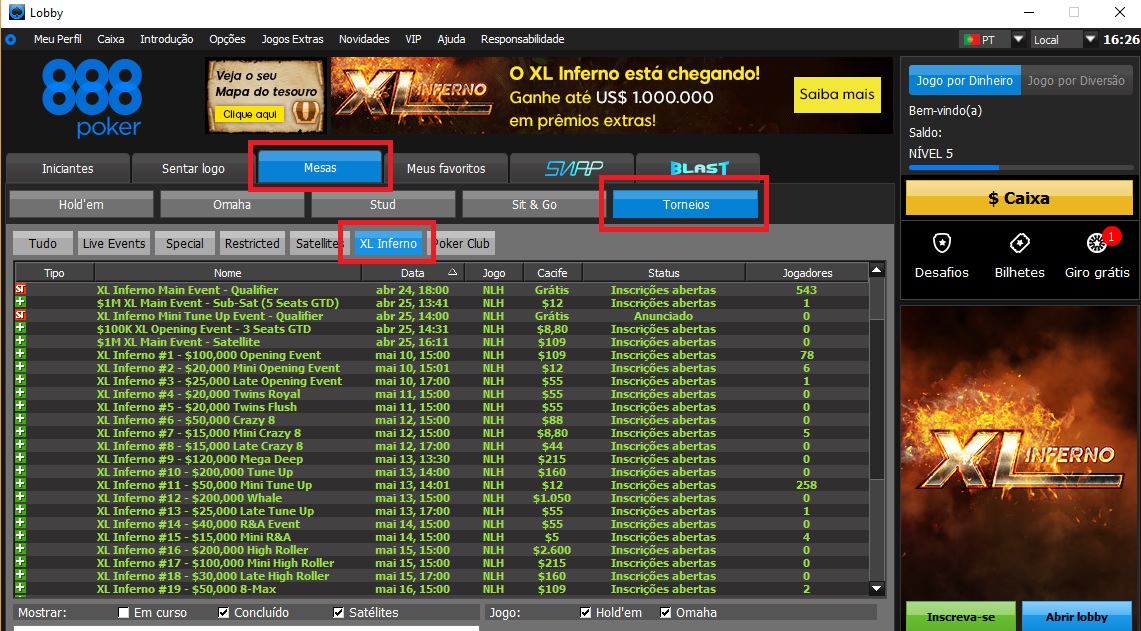Open the Ajuda menu
Screen dimensions: 1141x631
tap(451, 39)
